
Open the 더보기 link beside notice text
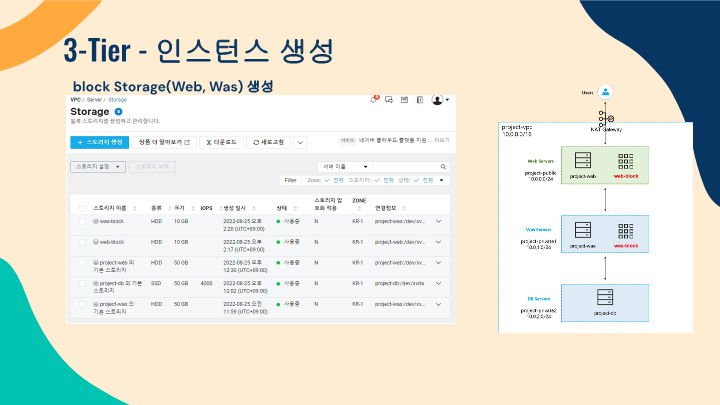pos(442,140)
